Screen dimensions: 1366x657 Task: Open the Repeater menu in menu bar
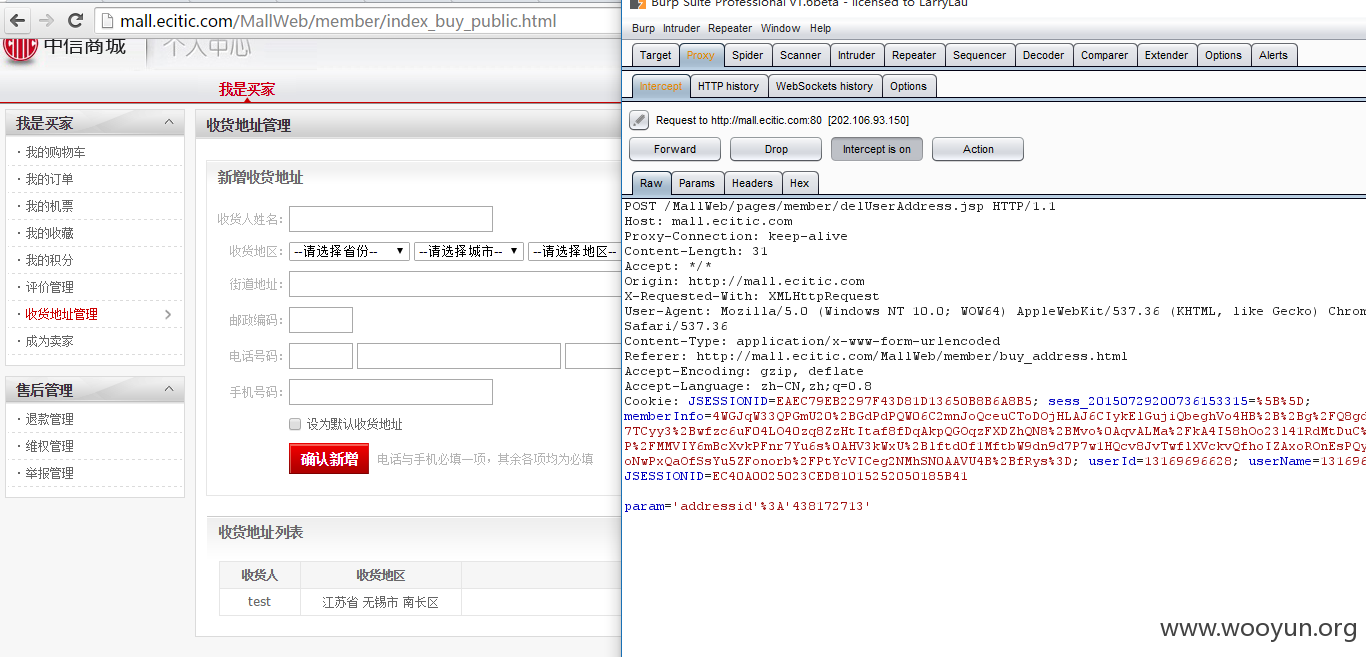click(730, 28)
